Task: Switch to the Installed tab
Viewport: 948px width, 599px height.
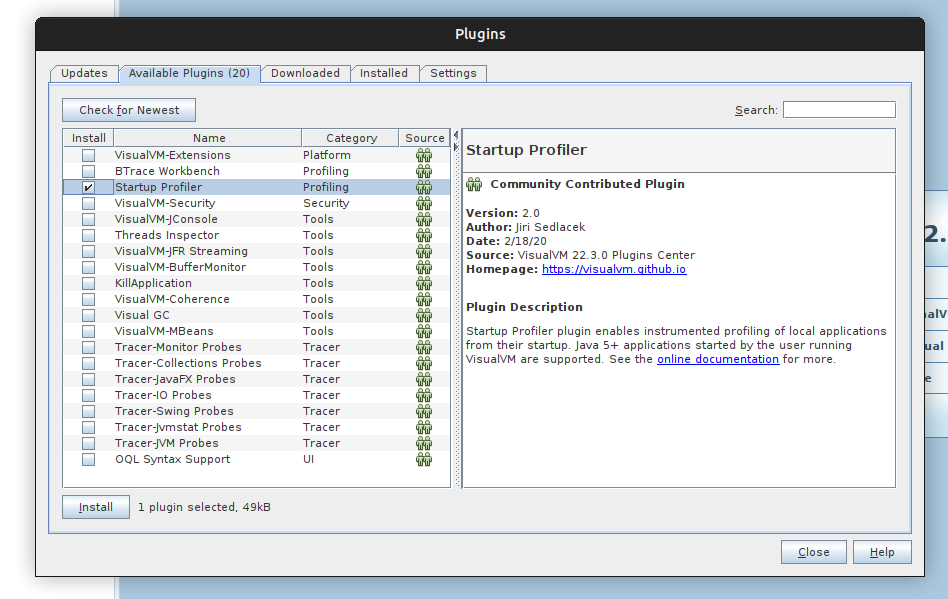Action: tap(385, 73)
